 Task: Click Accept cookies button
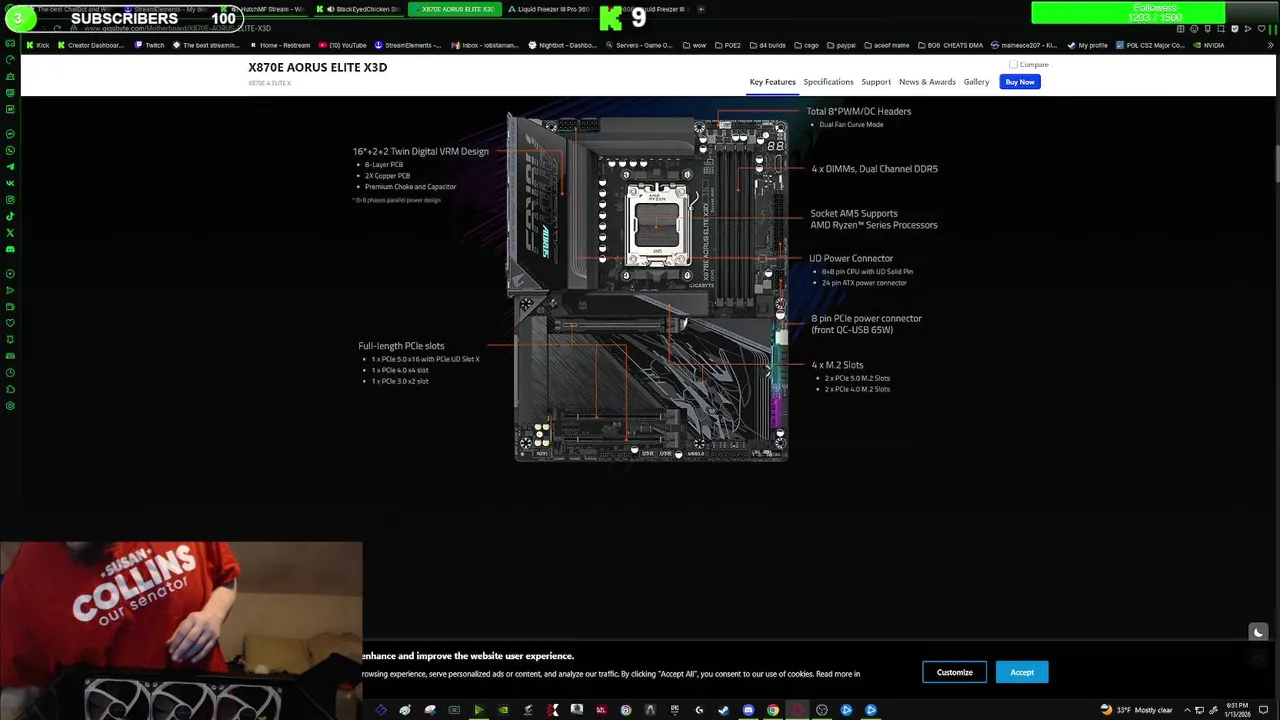pyautogui.click(x=1022, y=672)
